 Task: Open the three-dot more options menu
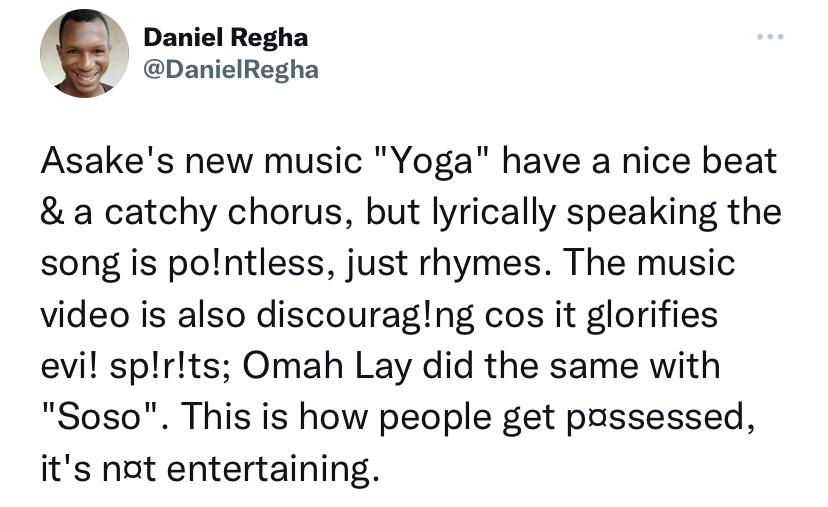[x=770, y=36]
